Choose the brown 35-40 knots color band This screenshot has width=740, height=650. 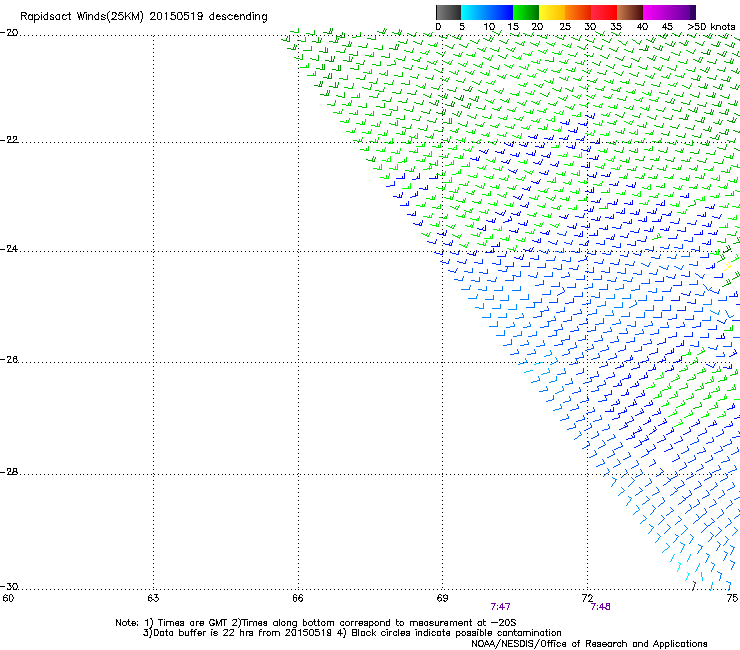(630, 12)
